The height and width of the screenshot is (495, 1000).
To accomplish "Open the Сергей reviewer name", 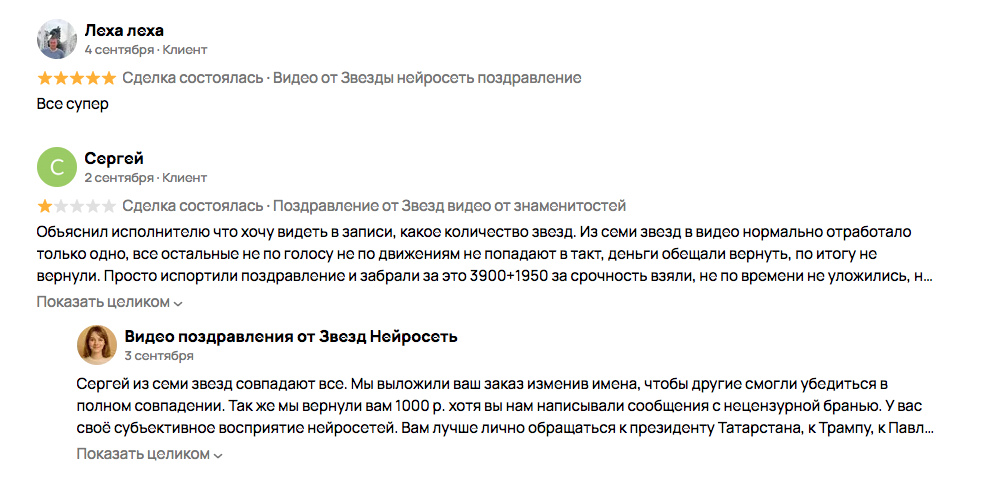I will 114,159.
